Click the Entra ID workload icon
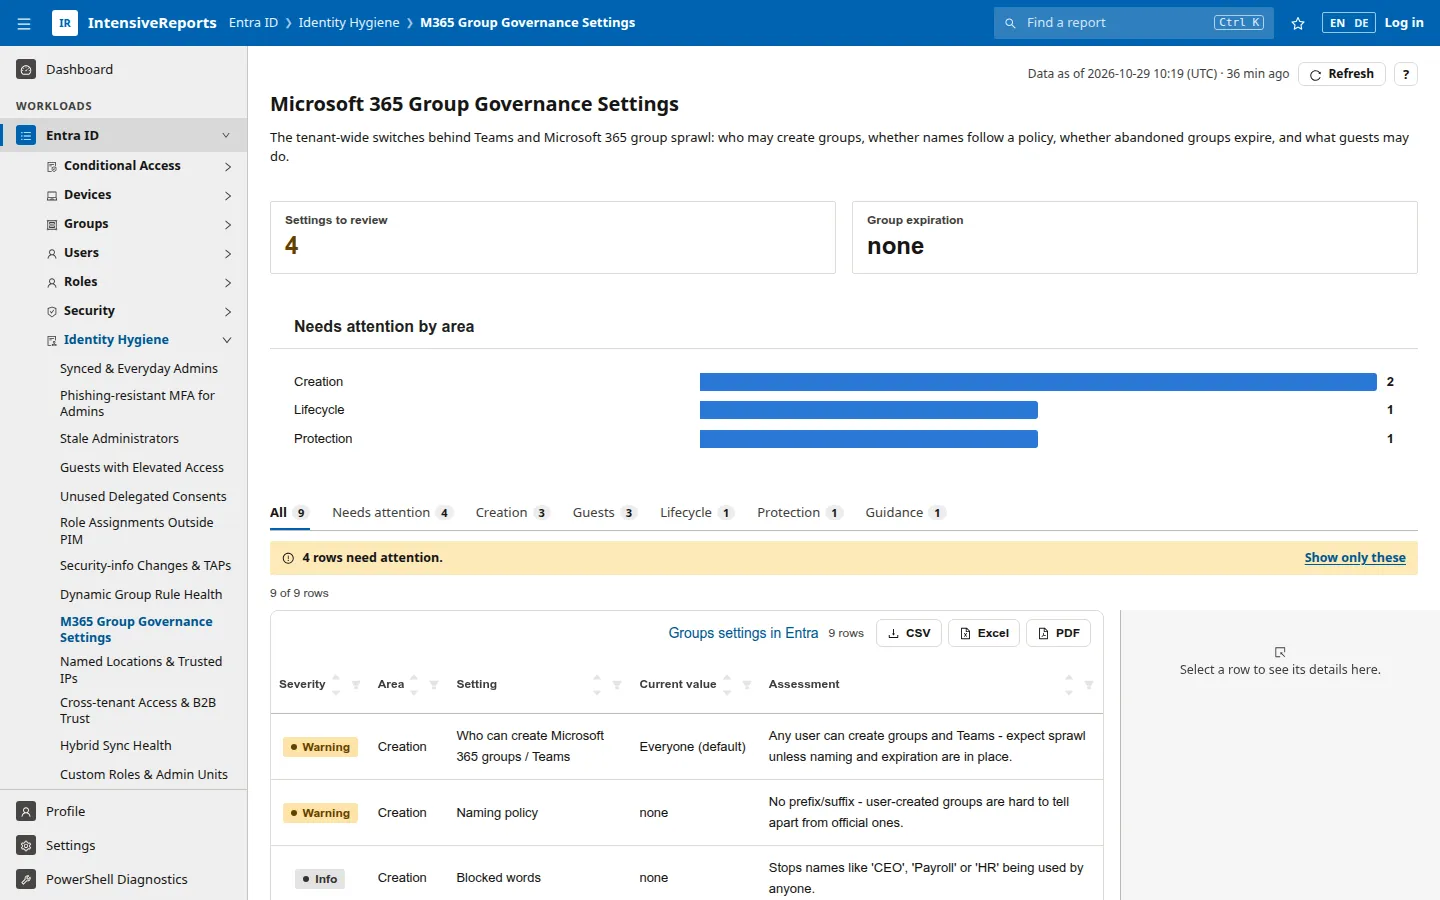This screenshot has height=900, width=1440. point(26,135)
